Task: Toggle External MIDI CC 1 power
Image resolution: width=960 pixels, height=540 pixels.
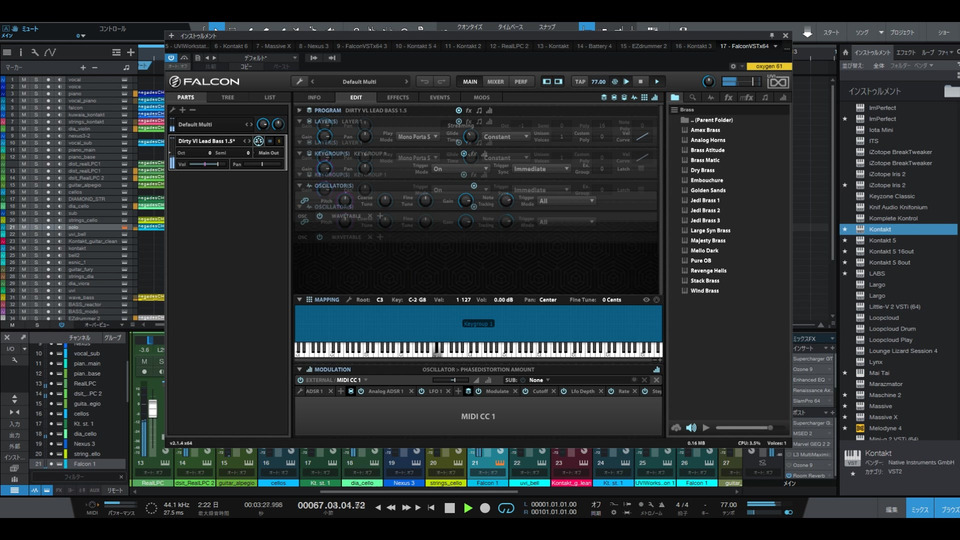Action: (x=301, y=380)
